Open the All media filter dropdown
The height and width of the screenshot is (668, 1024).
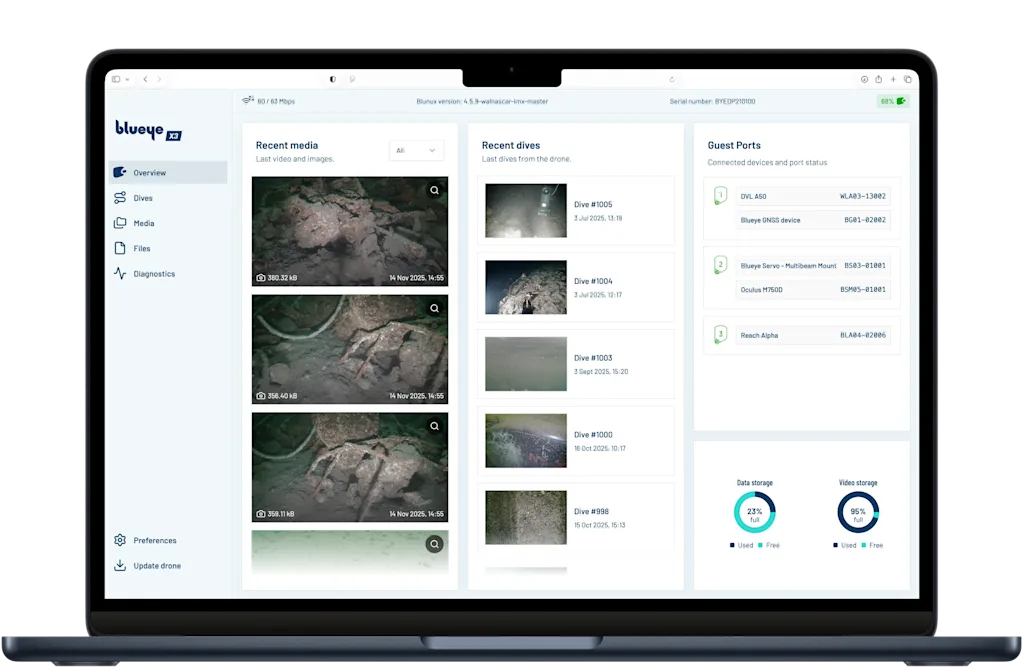pyautogui.click(x=416, y=150)
